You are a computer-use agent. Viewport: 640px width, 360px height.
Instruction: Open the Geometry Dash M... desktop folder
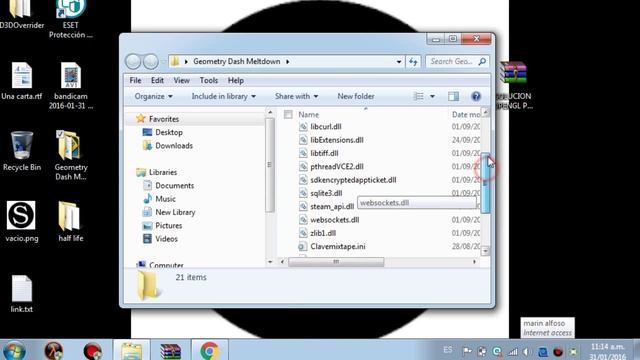point(71,155)
